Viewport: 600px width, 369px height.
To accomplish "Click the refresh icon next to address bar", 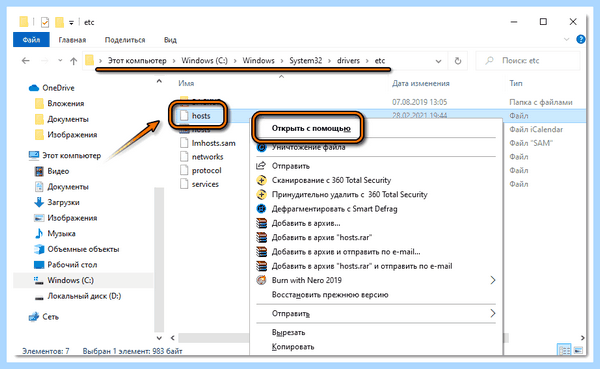I will click(x=458, y=61).
